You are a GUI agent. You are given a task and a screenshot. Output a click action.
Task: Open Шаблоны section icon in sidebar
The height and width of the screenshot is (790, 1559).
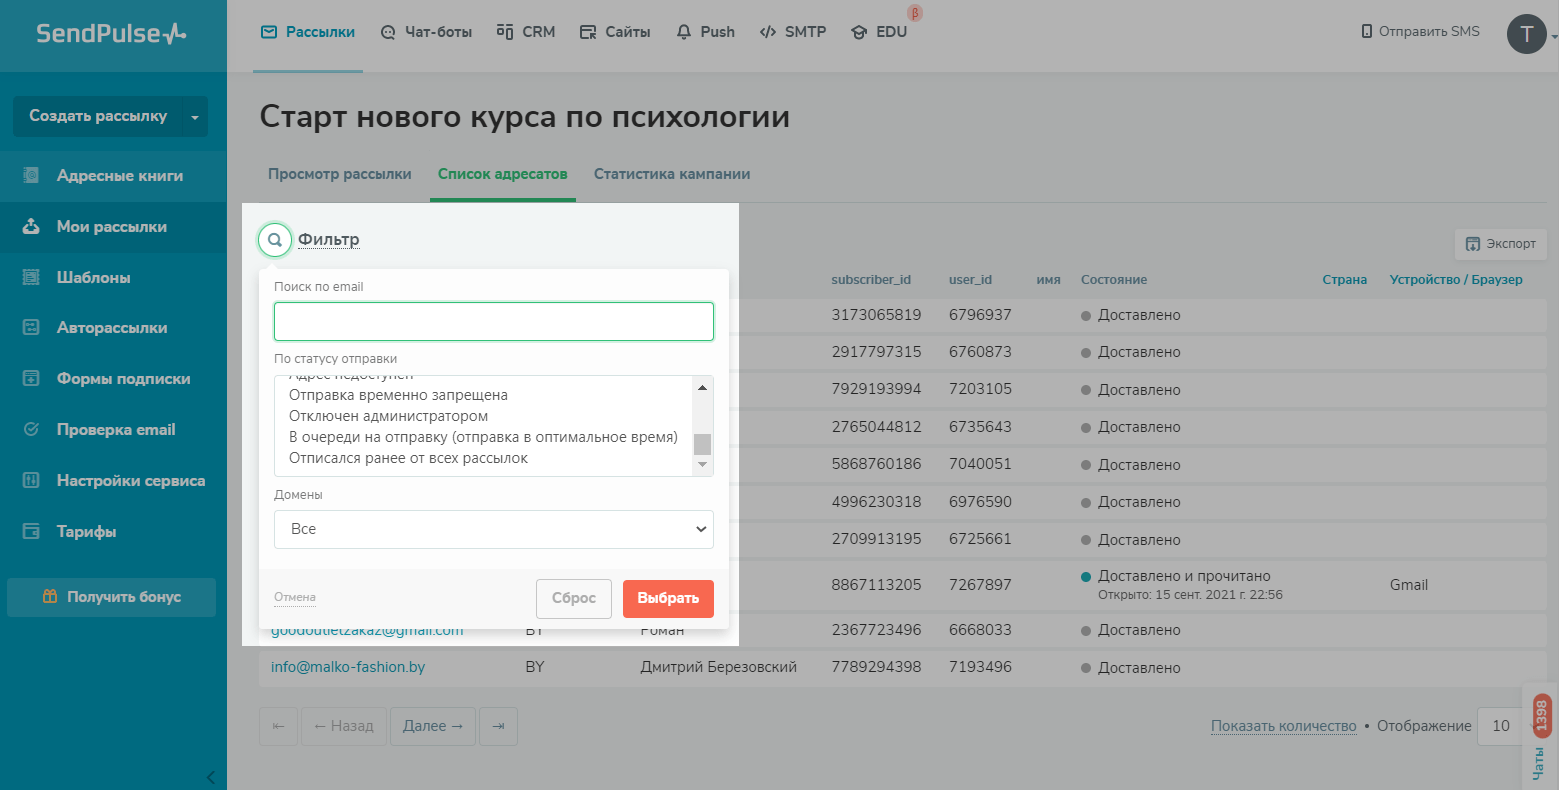click(x=31, y=277)
